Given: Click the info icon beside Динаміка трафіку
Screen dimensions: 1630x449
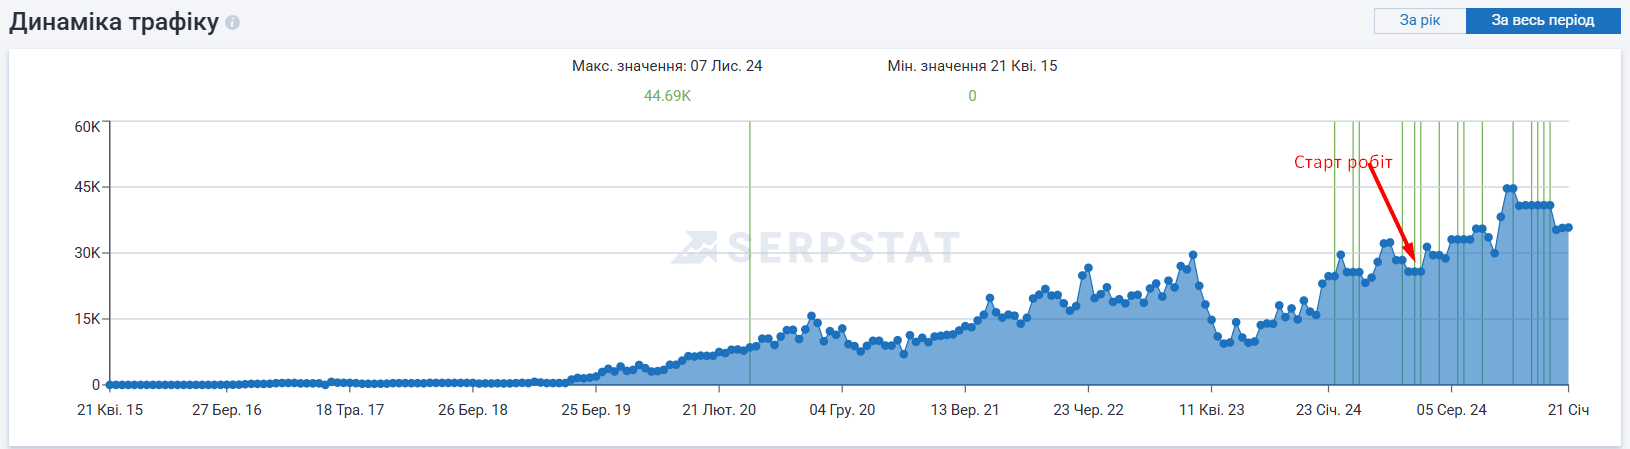Looking at the screenshot, I should (232, 22).
